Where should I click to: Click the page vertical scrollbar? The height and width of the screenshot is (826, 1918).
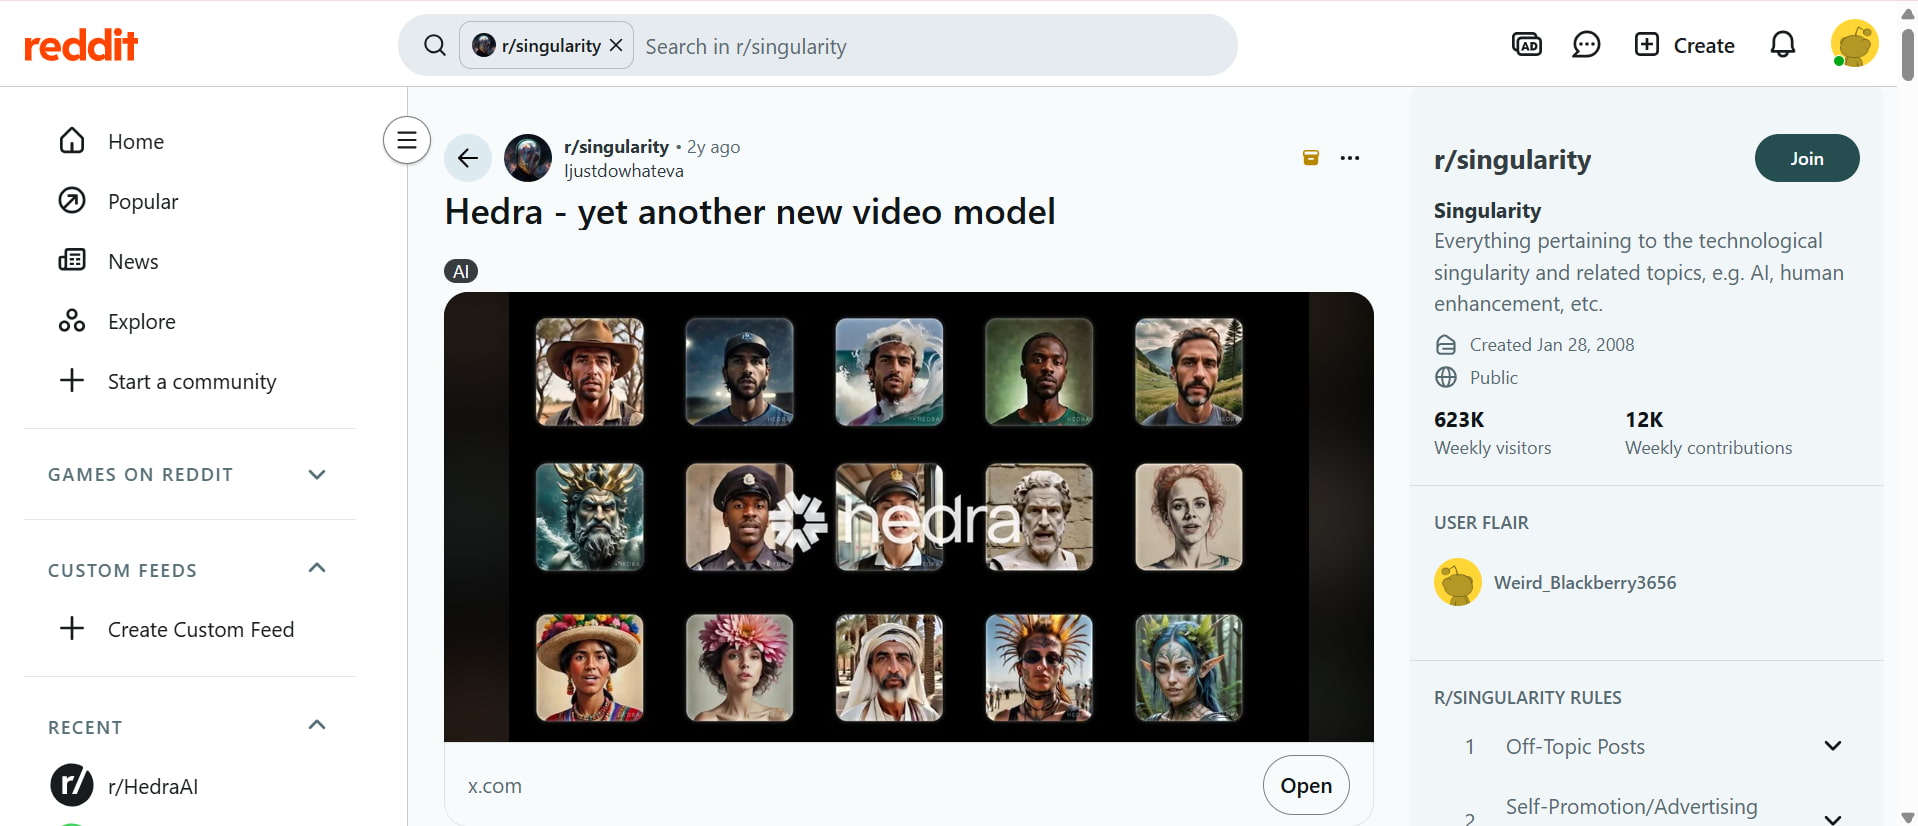tap(1908, 55)
